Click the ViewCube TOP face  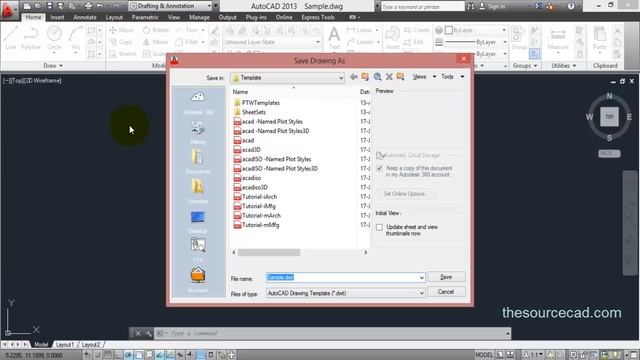tap(609, 117)
